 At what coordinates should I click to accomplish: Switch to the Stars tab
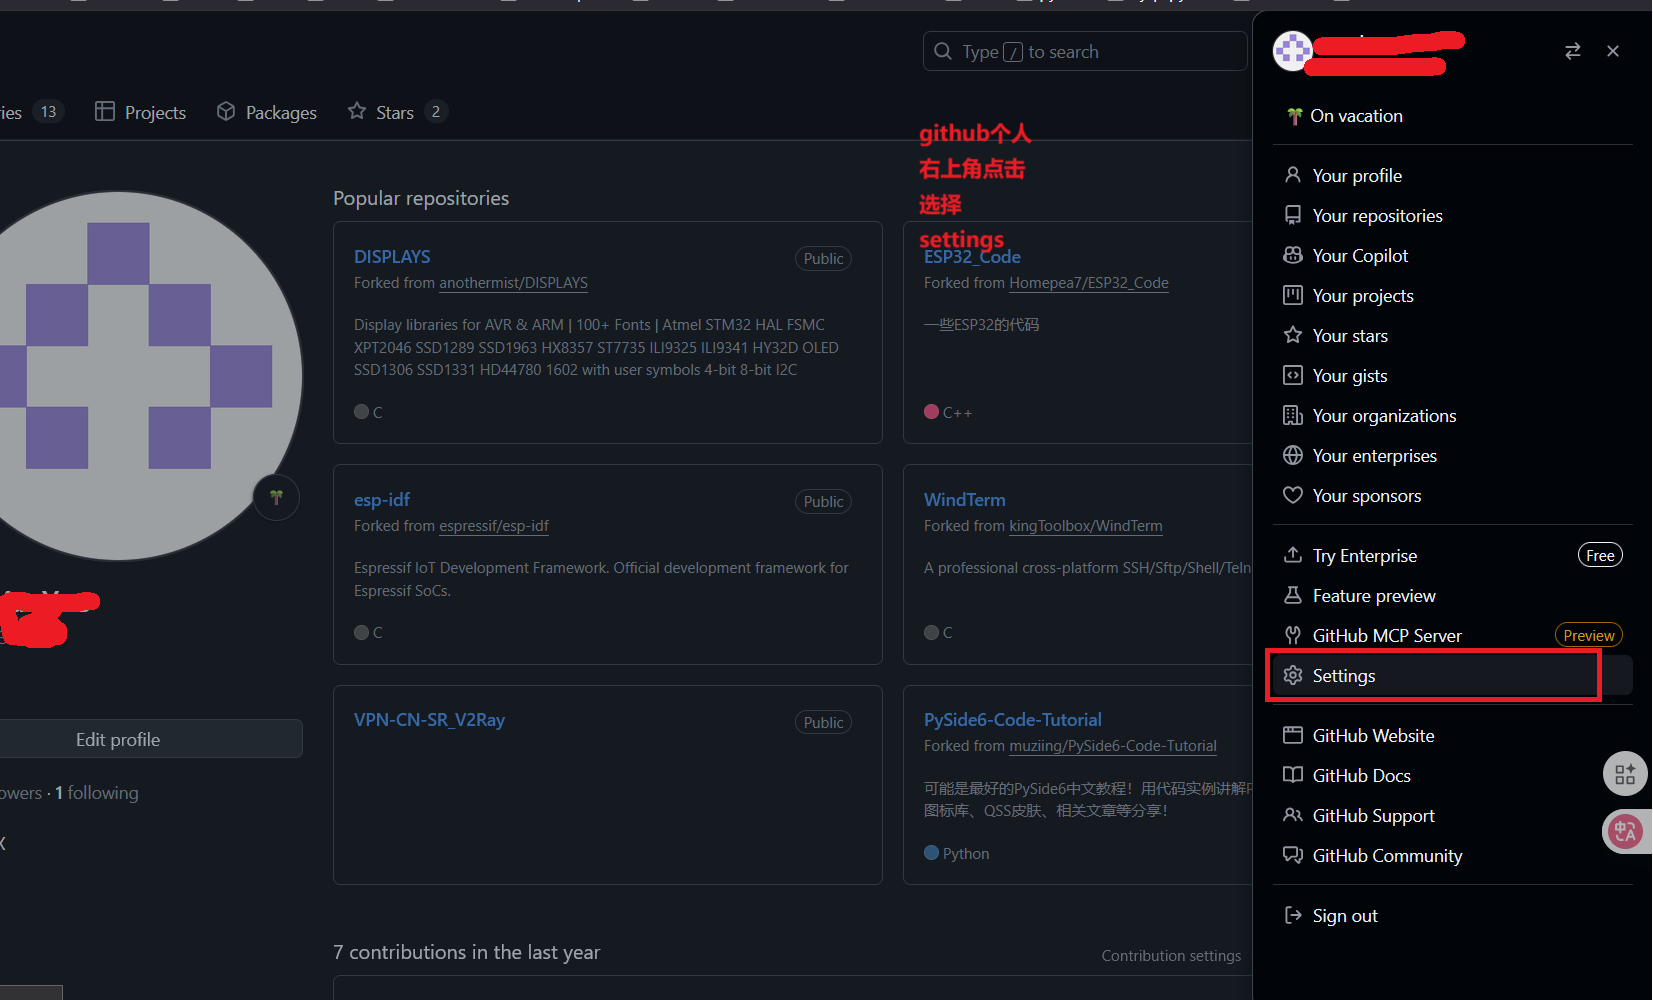396,112
